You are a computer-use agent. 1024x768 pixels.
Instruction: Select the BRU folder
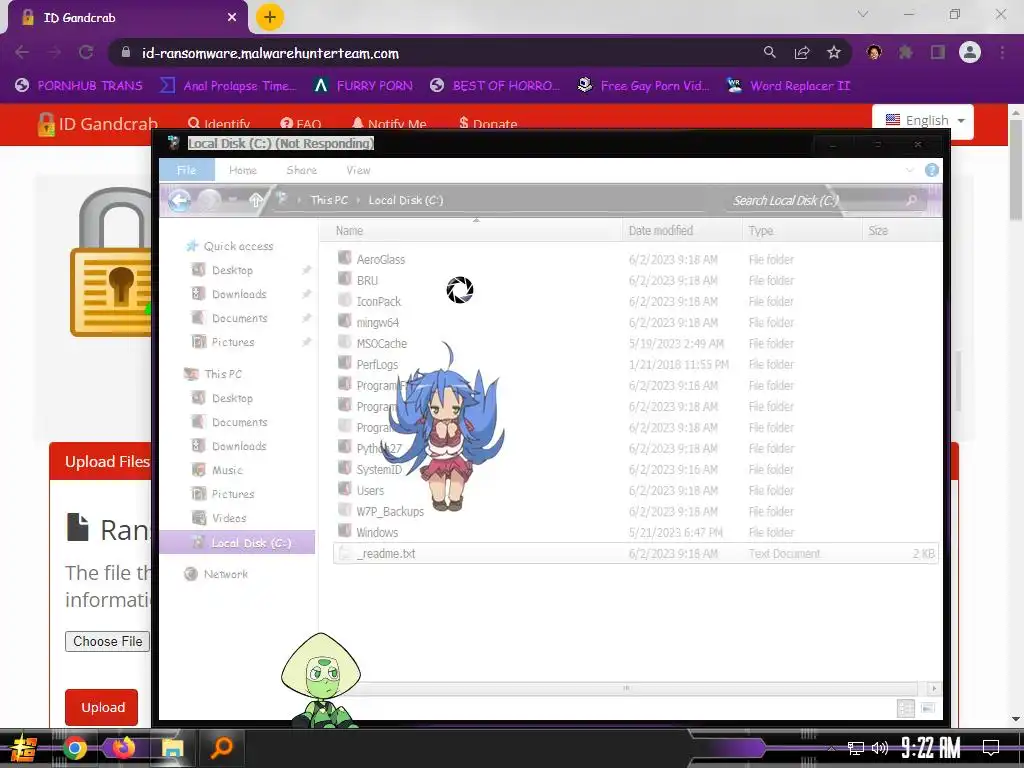click(367, 280)
